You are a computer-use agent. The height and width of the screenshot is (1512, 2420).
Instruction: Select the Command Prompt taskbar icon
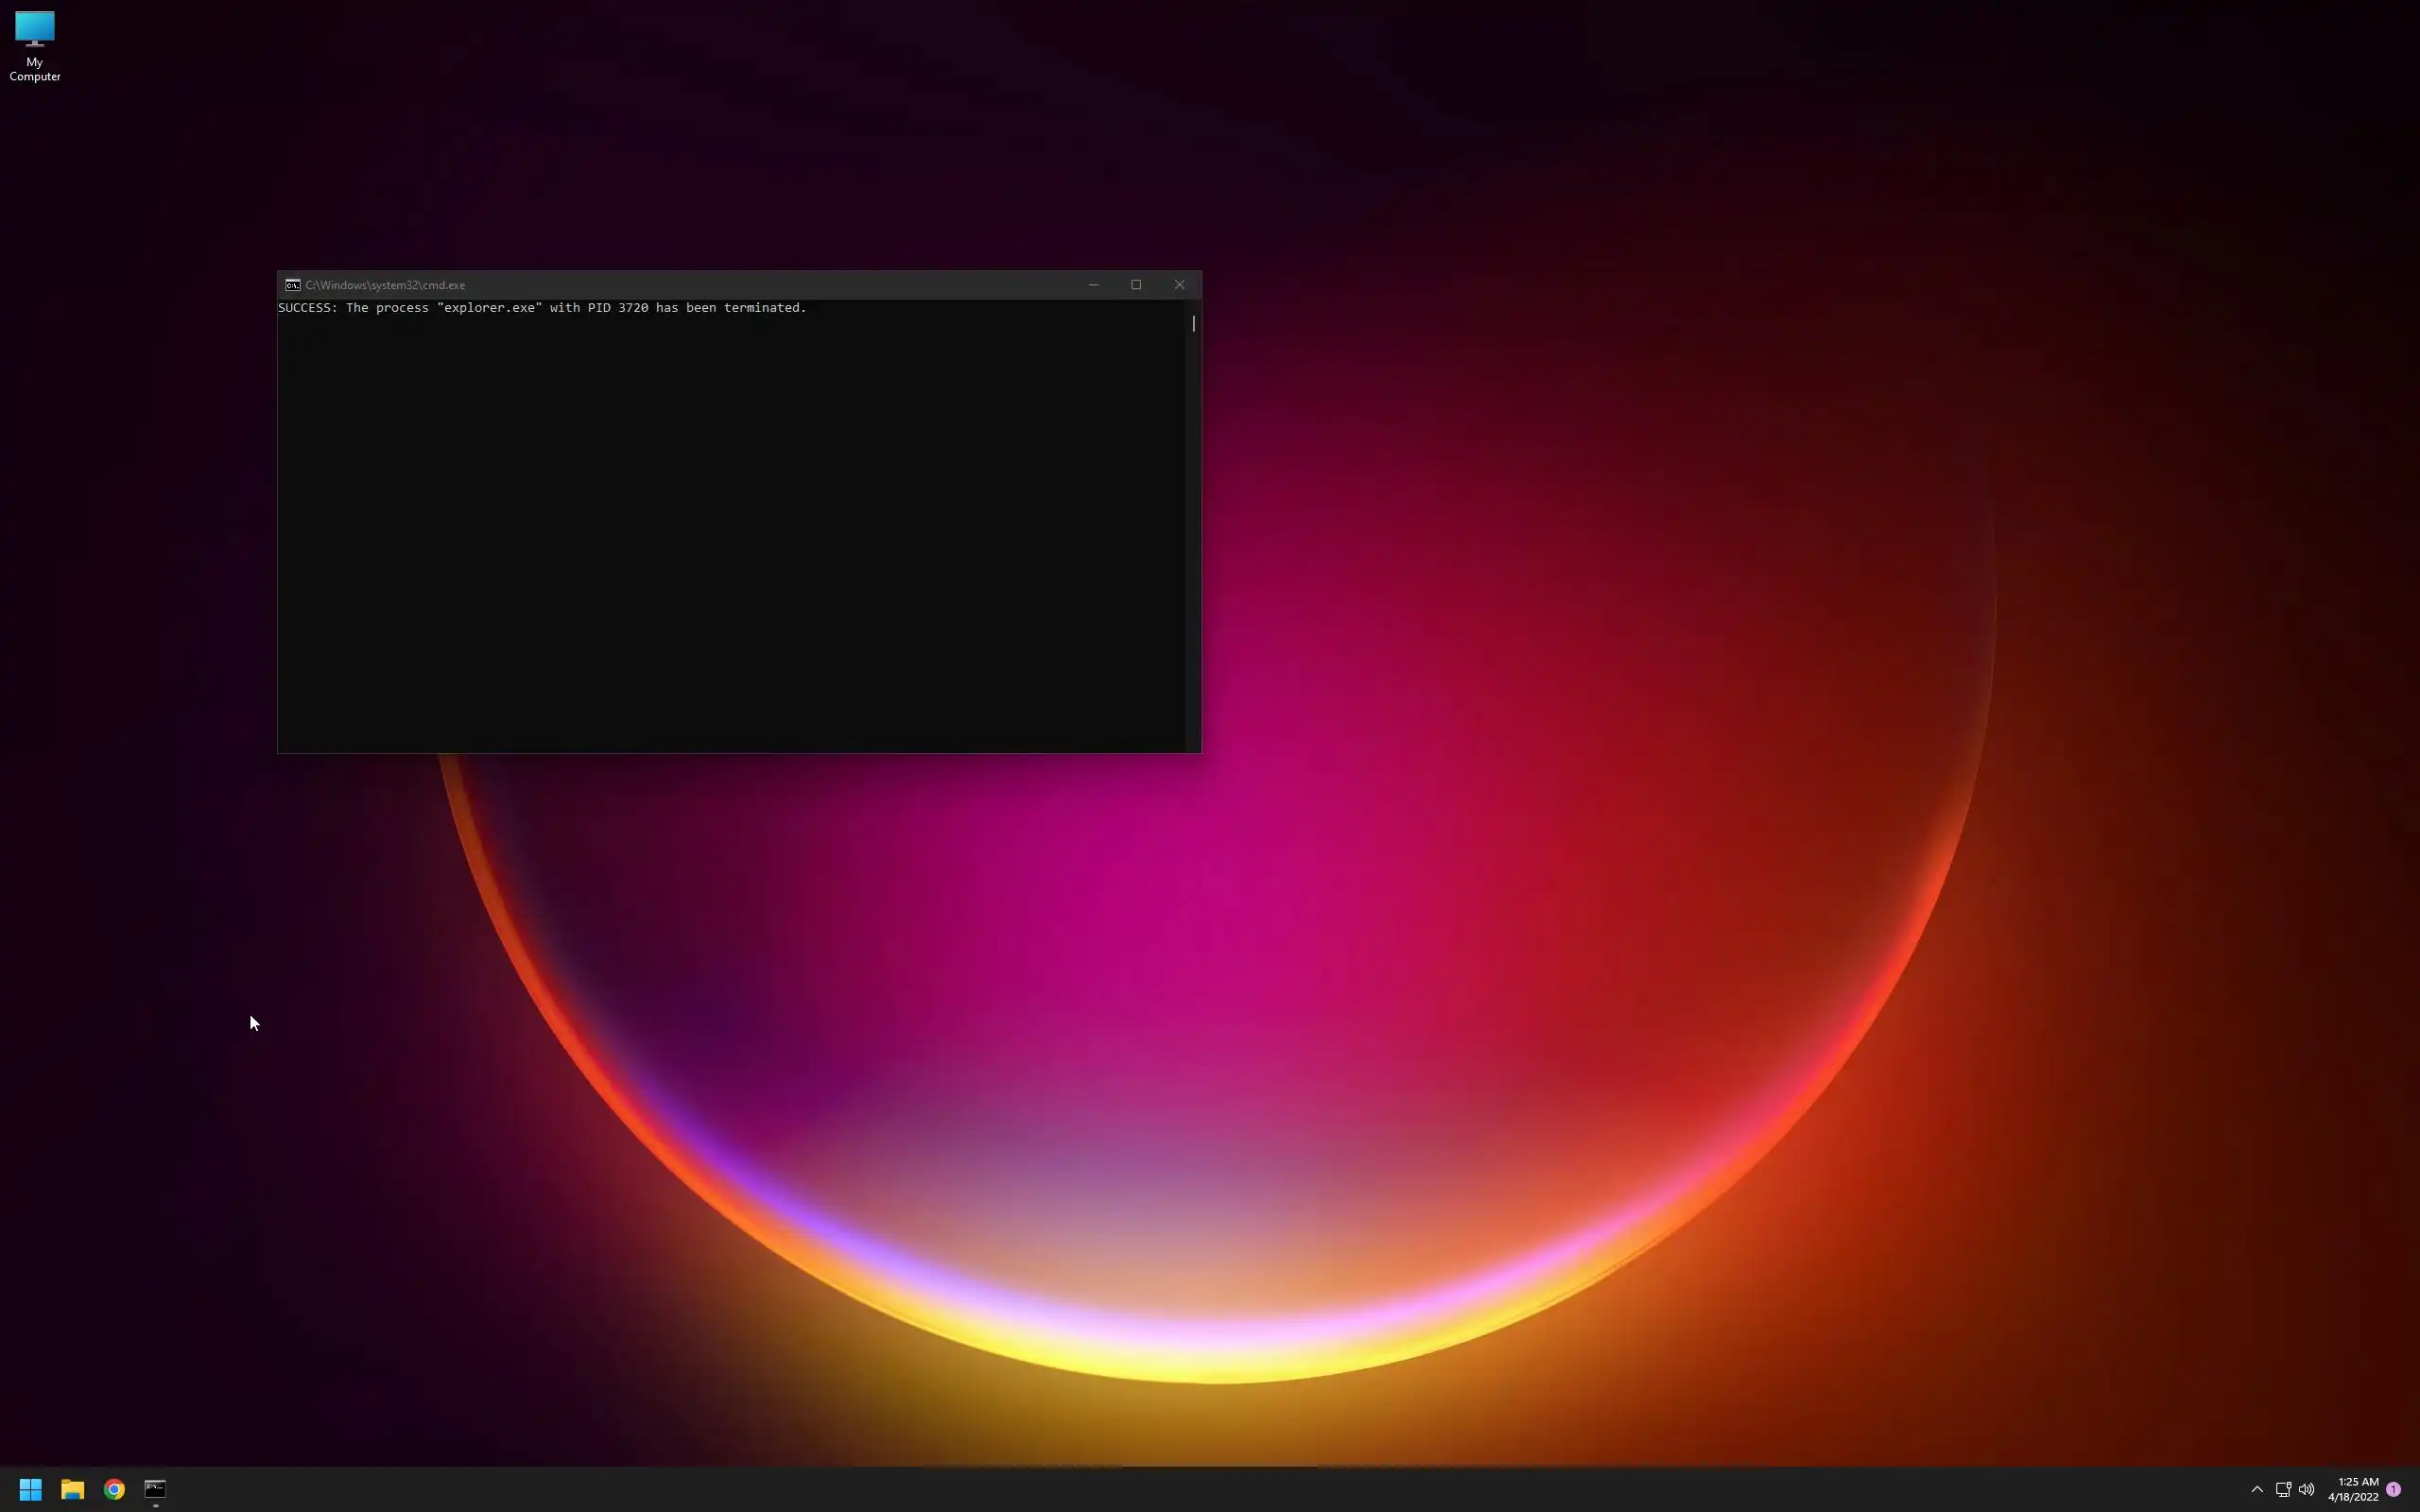(x=155, y=1489)
